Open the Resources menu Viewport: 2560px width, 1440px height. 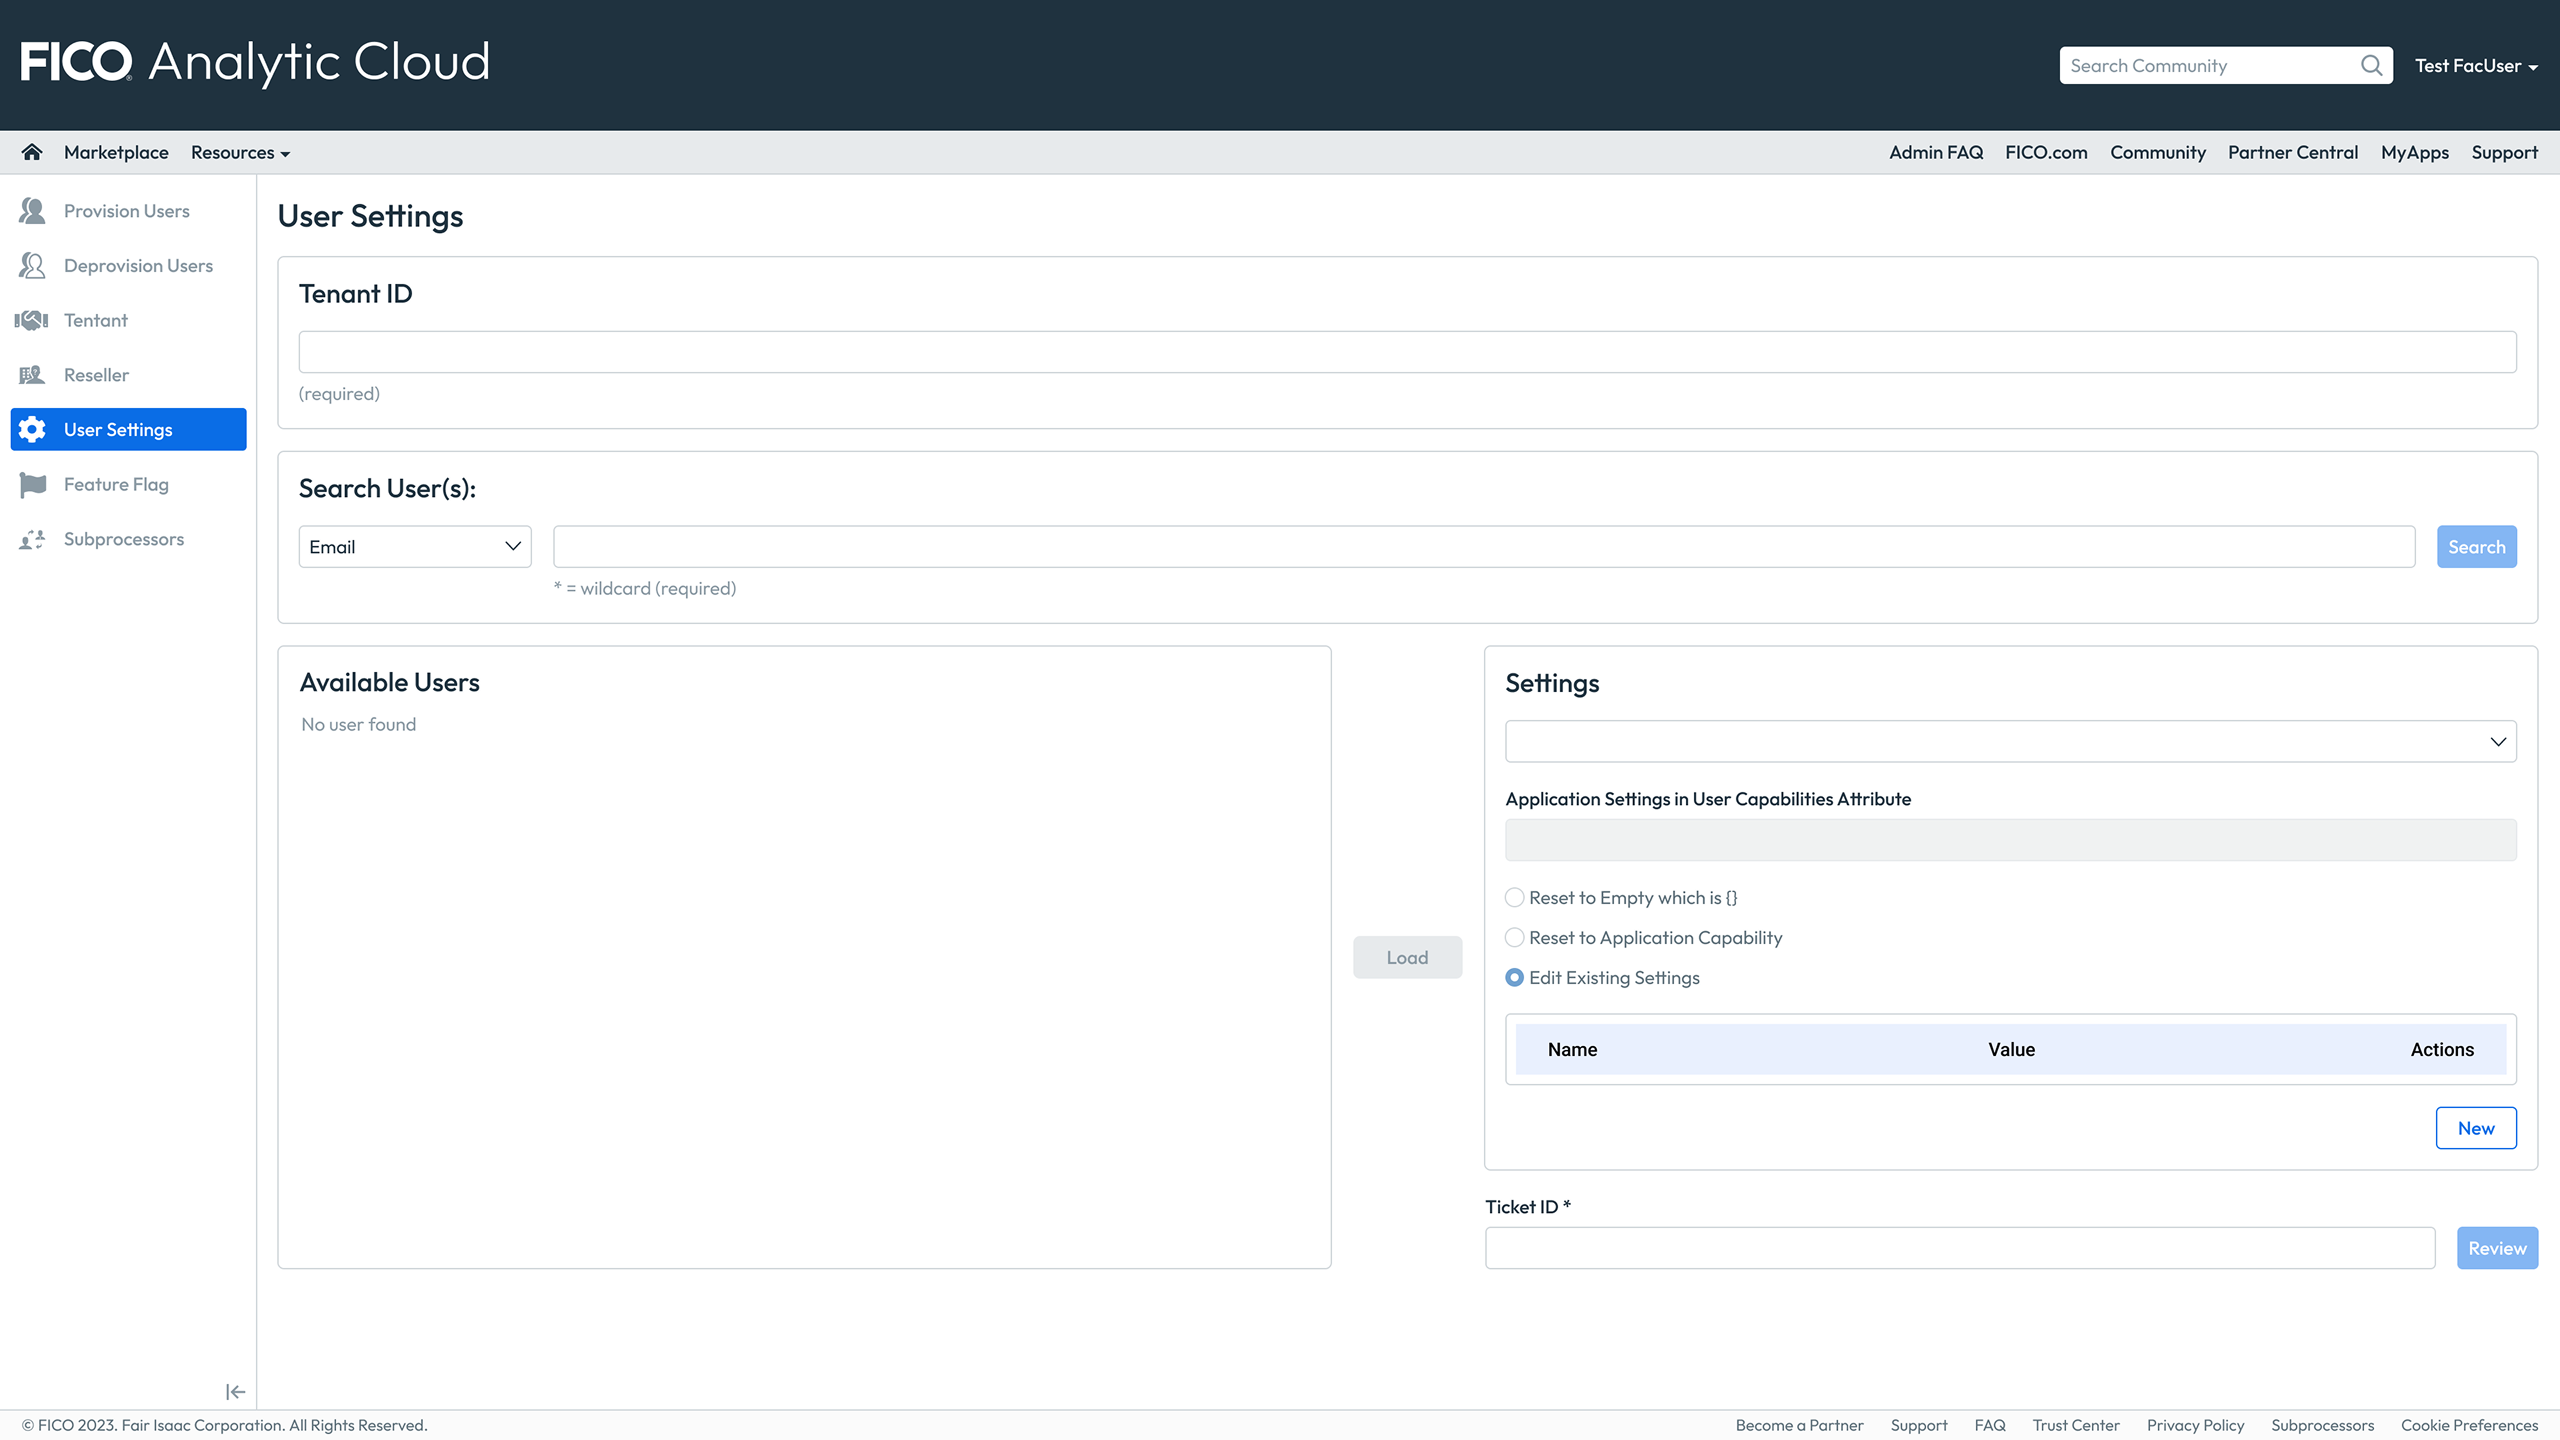[x=240, y=153]
